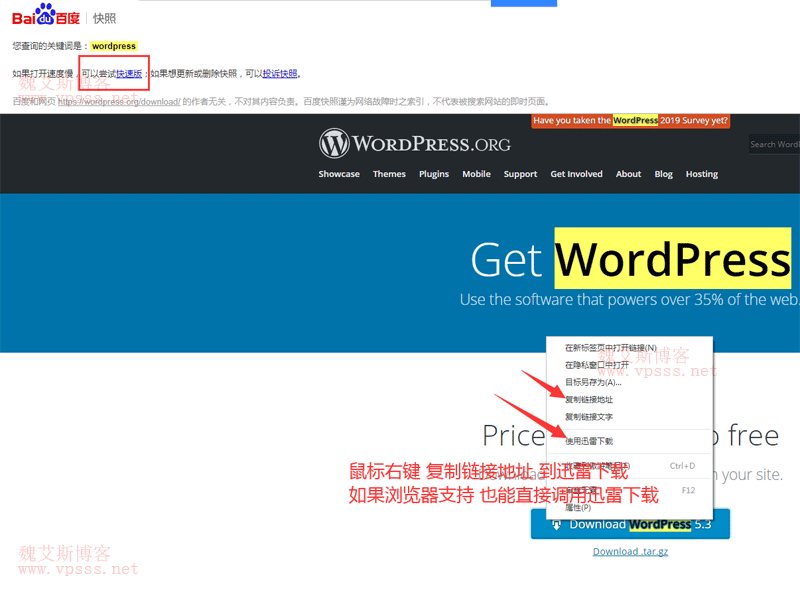This screenshot has width=800, height=590.
Task: Open the Support nav item
Action: (520, 174)
